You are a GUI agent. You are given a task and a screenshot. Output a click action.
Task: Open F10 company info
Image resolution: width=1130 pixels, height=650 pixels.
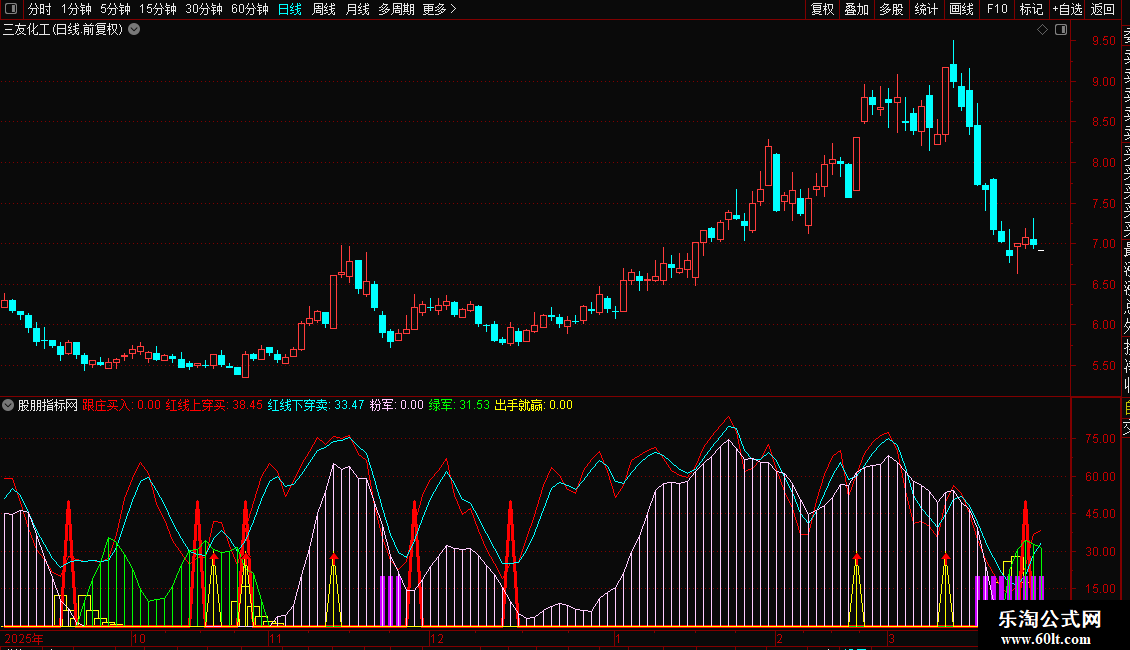997,9
